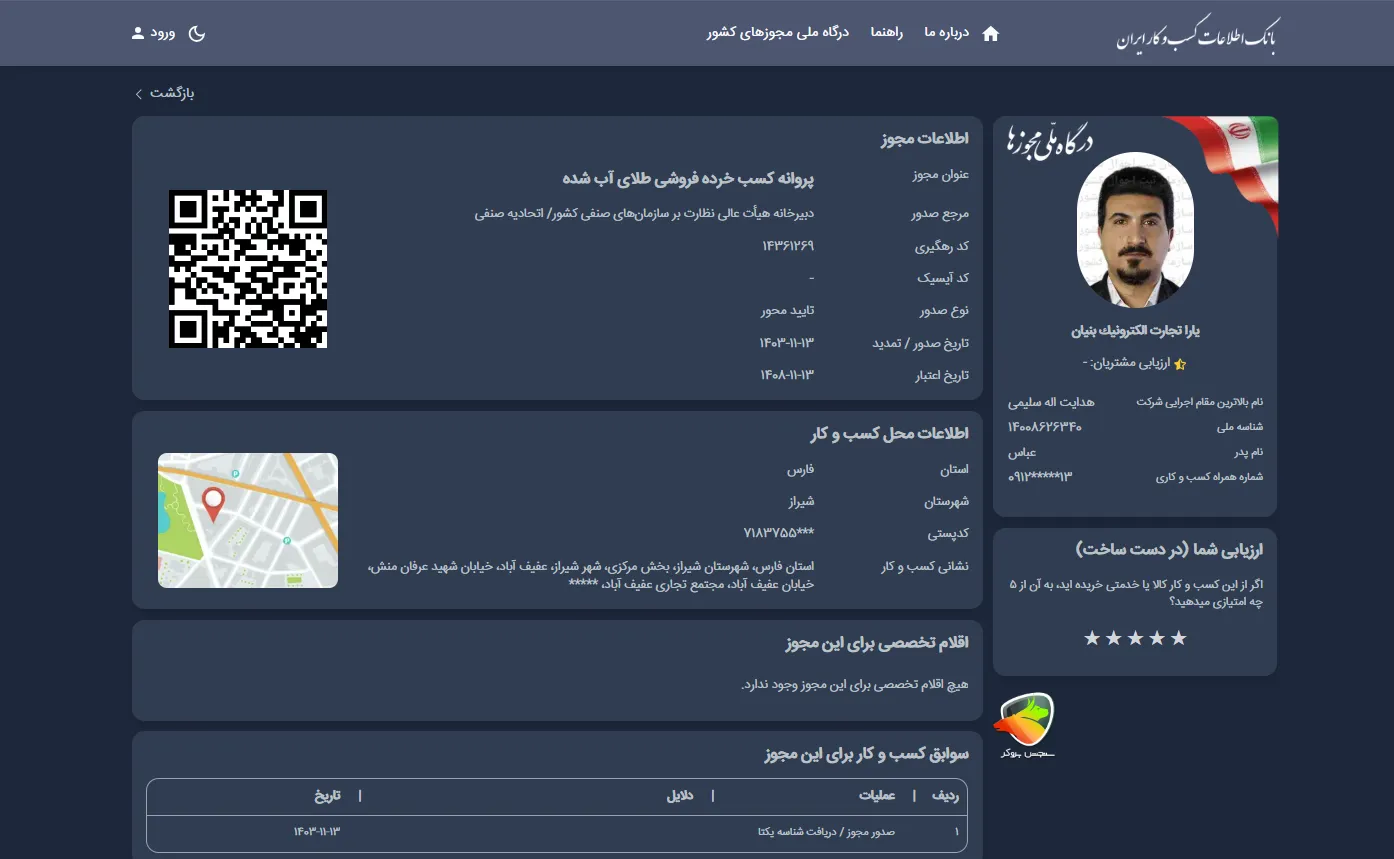Click the chevron next to بازگشت
The width and height of the screenshot is (1394, 859).
(x=138, y=93)
